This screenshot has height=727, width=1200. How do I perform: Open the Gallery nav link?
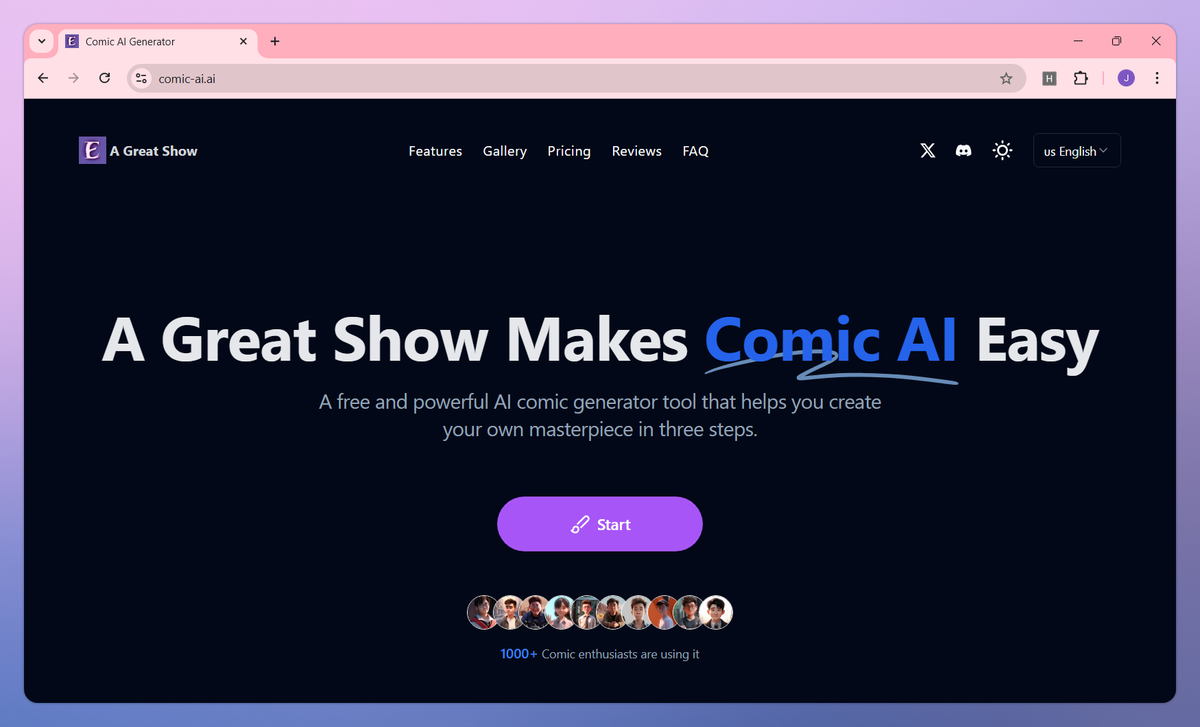[x=505, y=151]
